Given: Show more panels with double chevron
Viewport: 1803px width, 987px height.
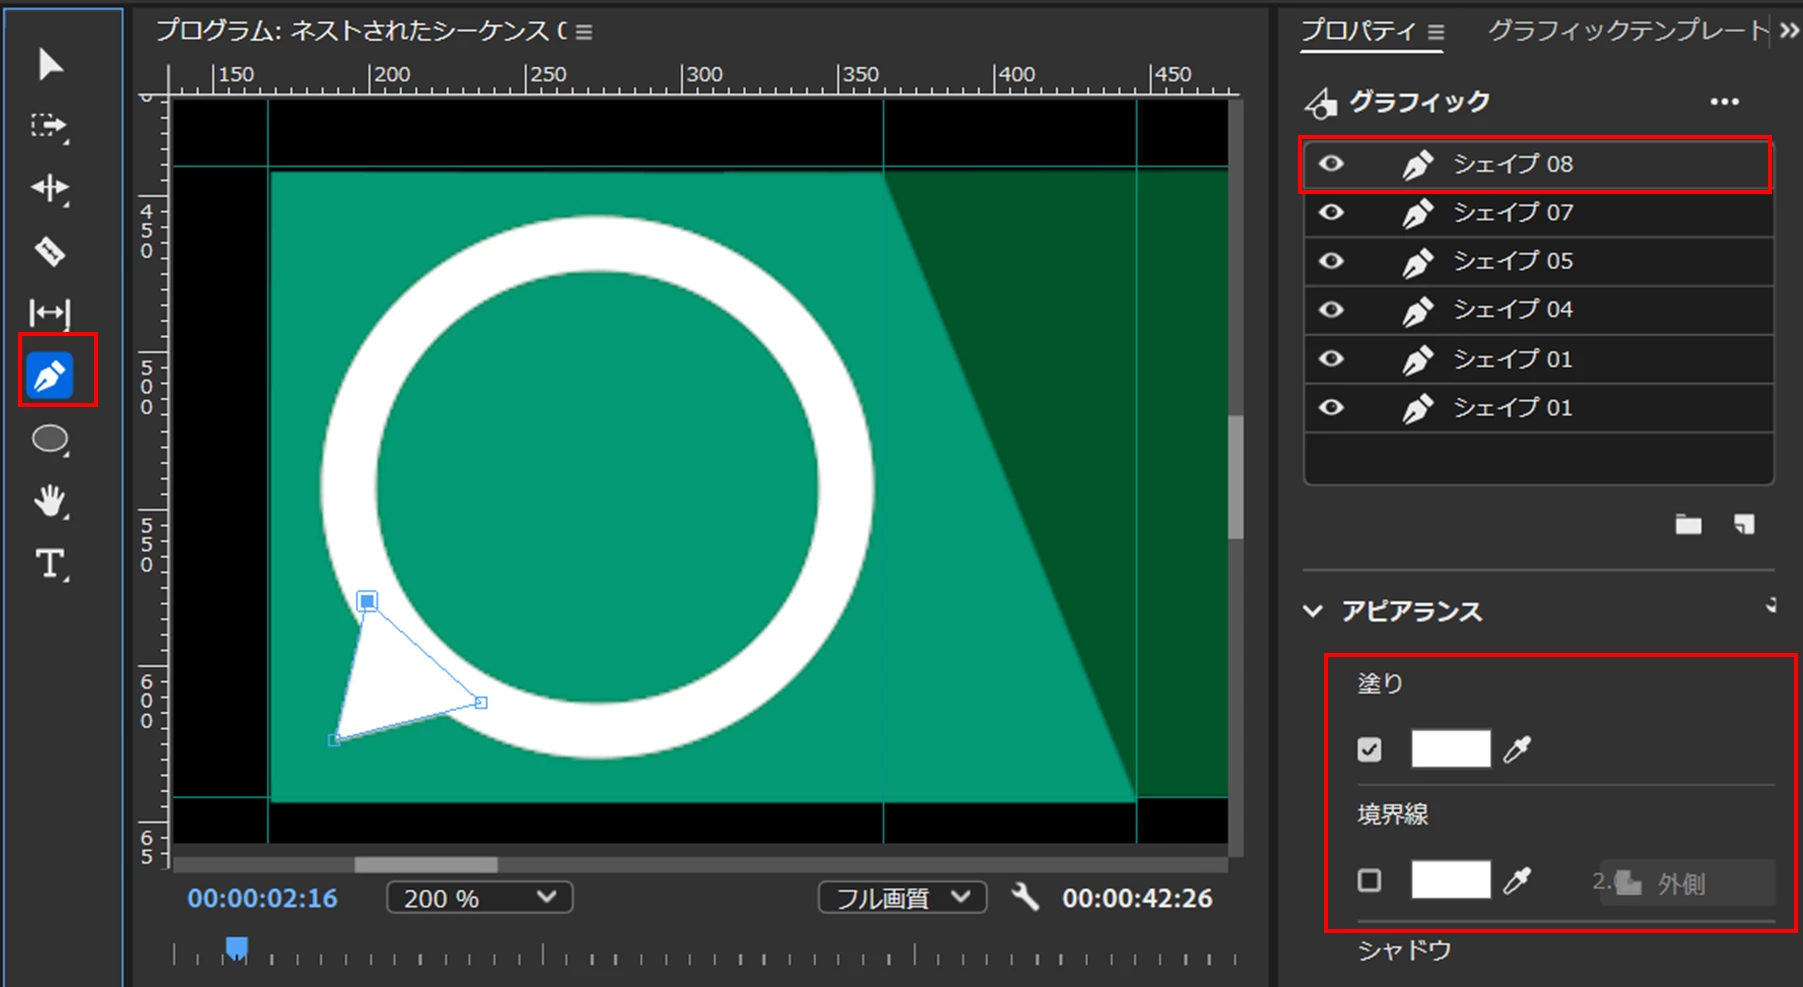Looking at the screenshot, I should 1789,31.
